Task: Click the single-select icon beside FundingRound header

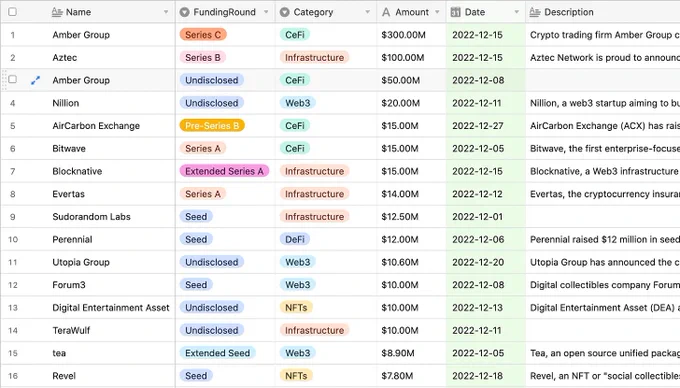Action: [x=184, y=12]
